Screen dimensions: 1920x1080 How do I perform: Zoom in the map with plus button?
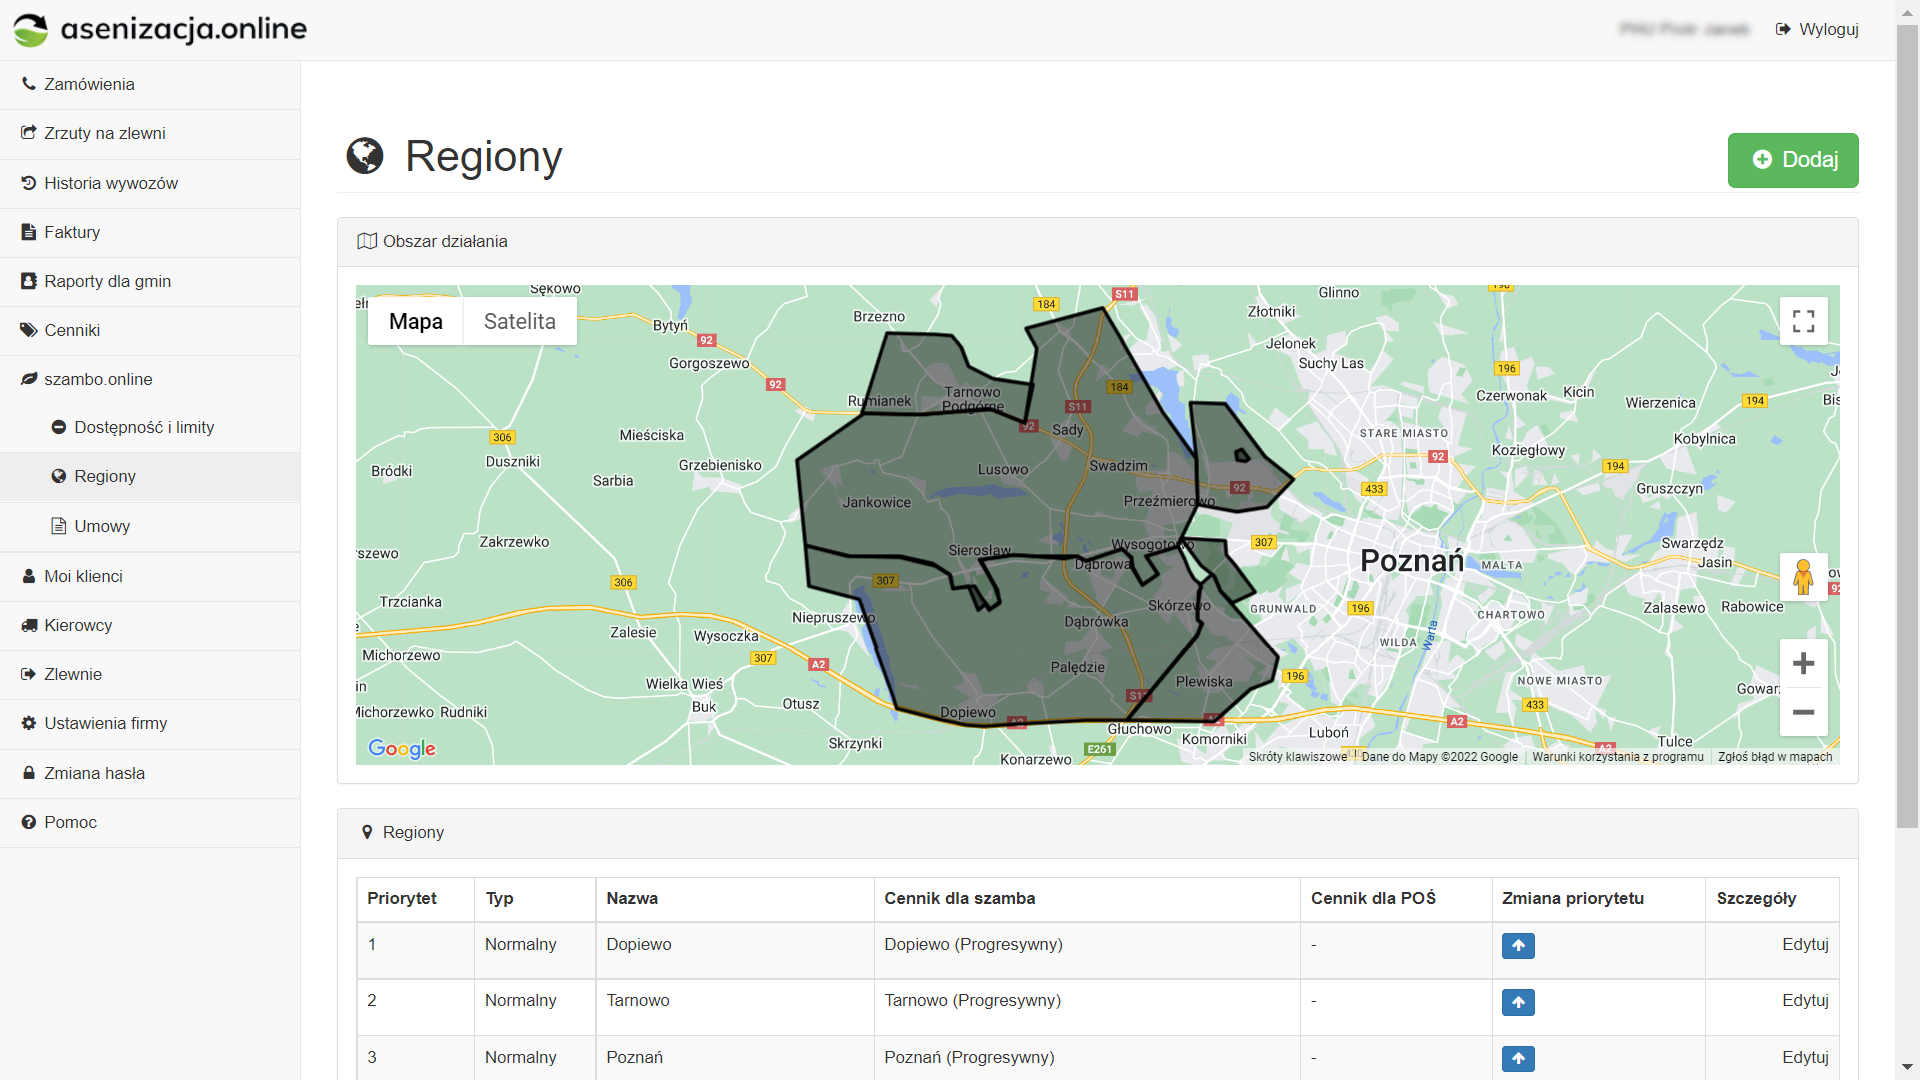click(1803, 663)
